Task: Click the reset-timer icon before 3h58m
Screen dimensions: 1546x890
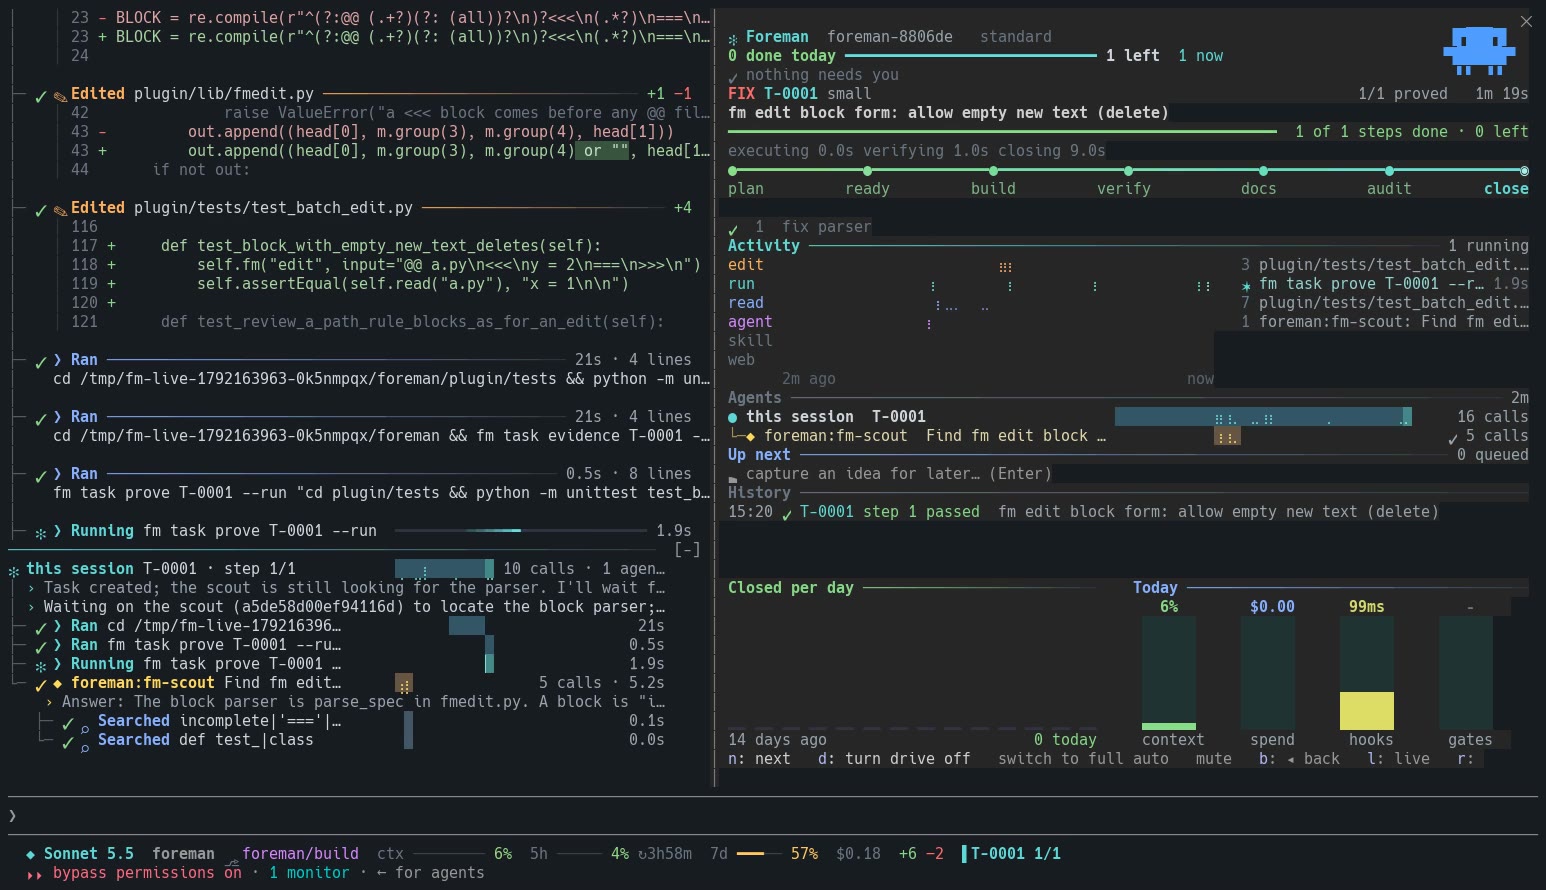Action: tap(643, 854)
